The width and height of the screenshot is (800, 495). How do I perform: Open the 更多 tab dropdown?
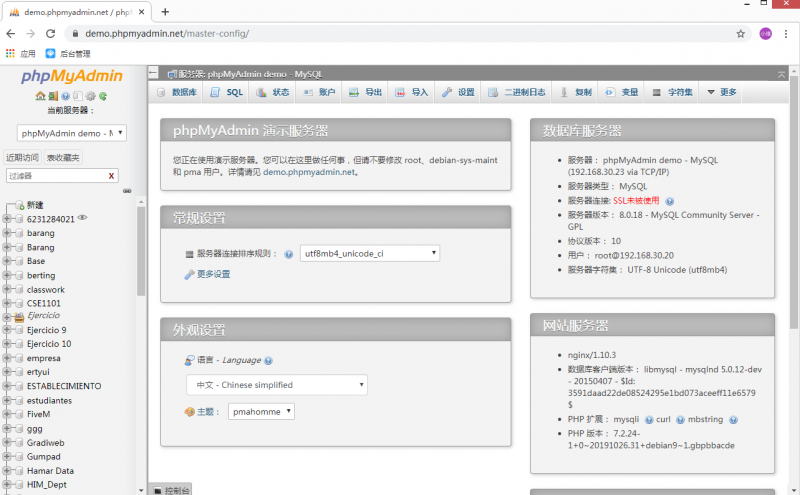coord(721,92)
